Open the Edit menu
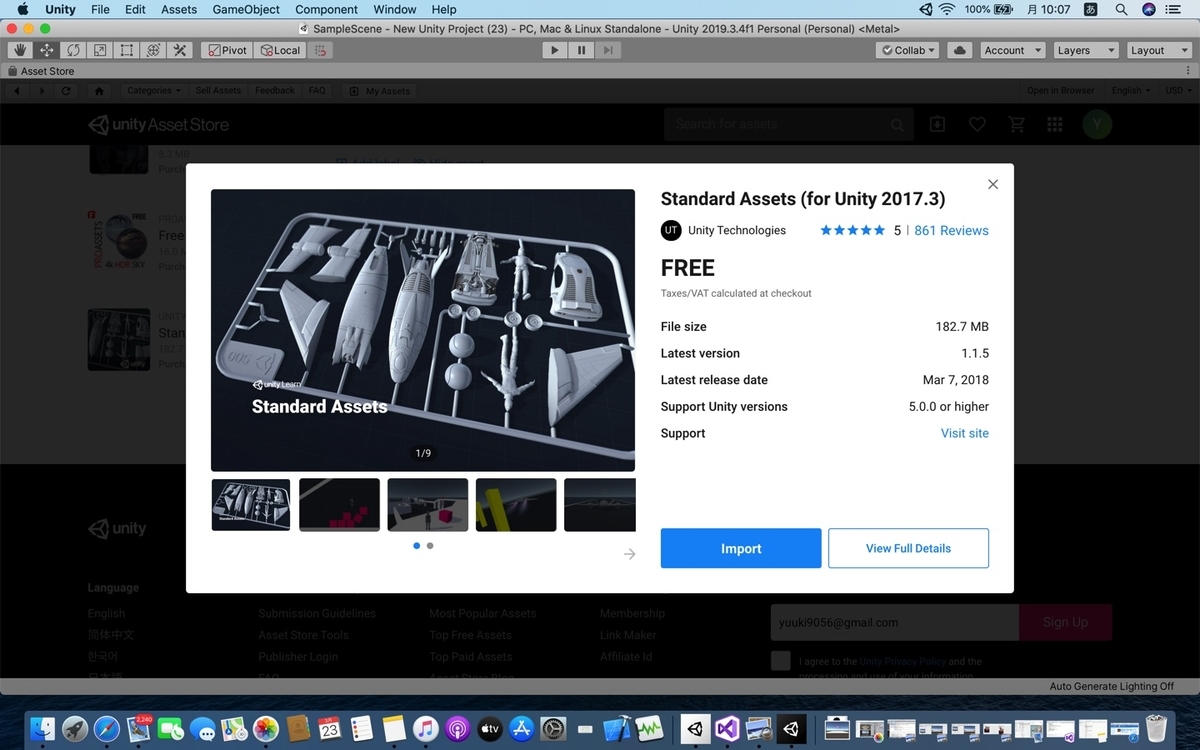 click(135, 9)
